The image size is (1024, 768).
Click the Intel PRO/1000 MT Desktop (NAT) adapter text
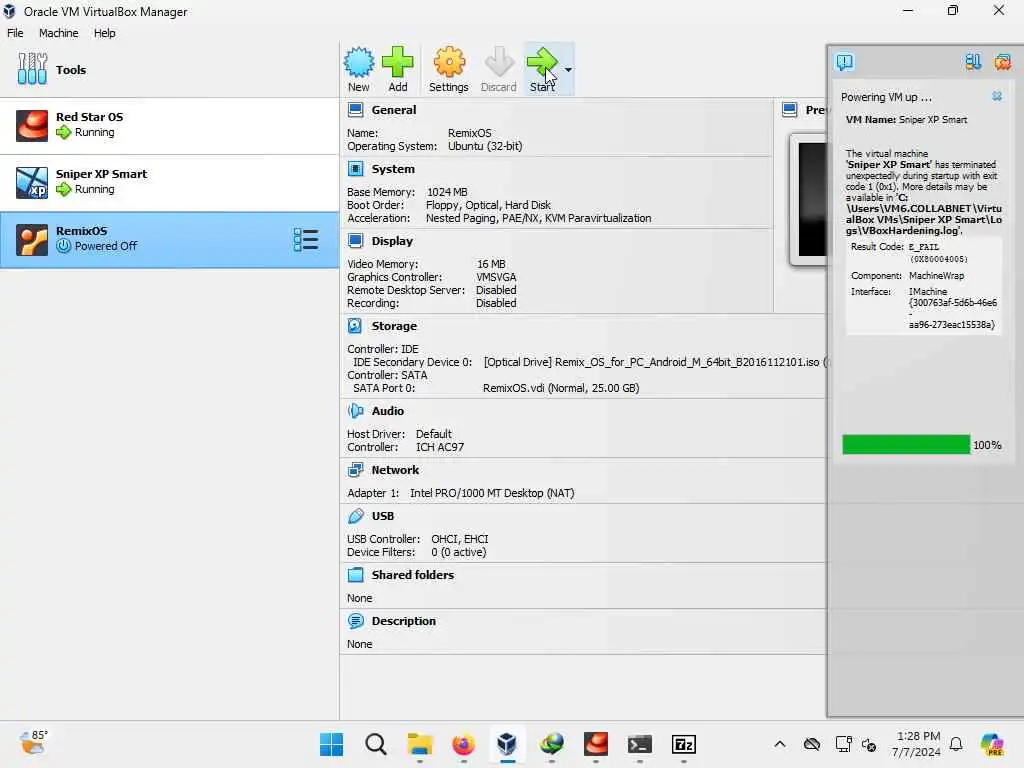point(492,493)
